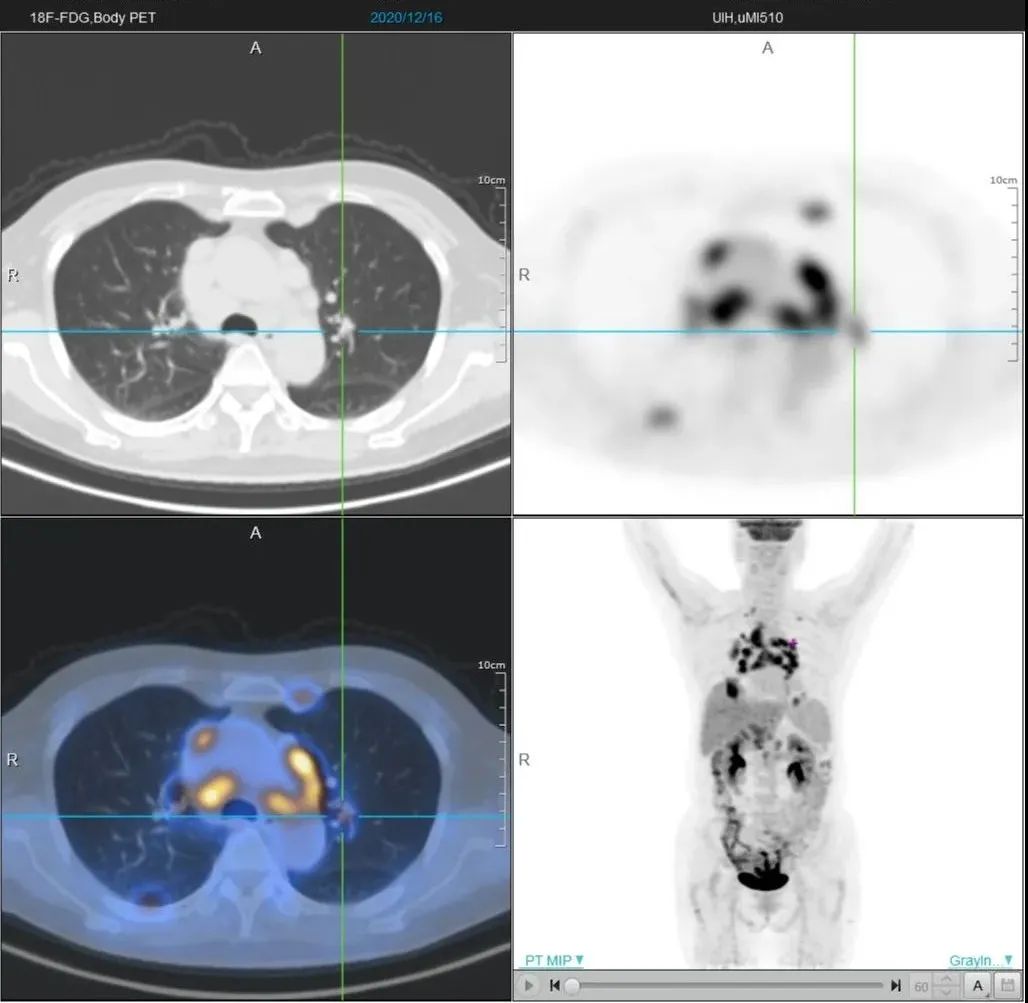Image resolution: width=1028 pixels, height=1003 pixels.
Task: Click the MIP frame slider handle
Action: click(x=572, y=985)
